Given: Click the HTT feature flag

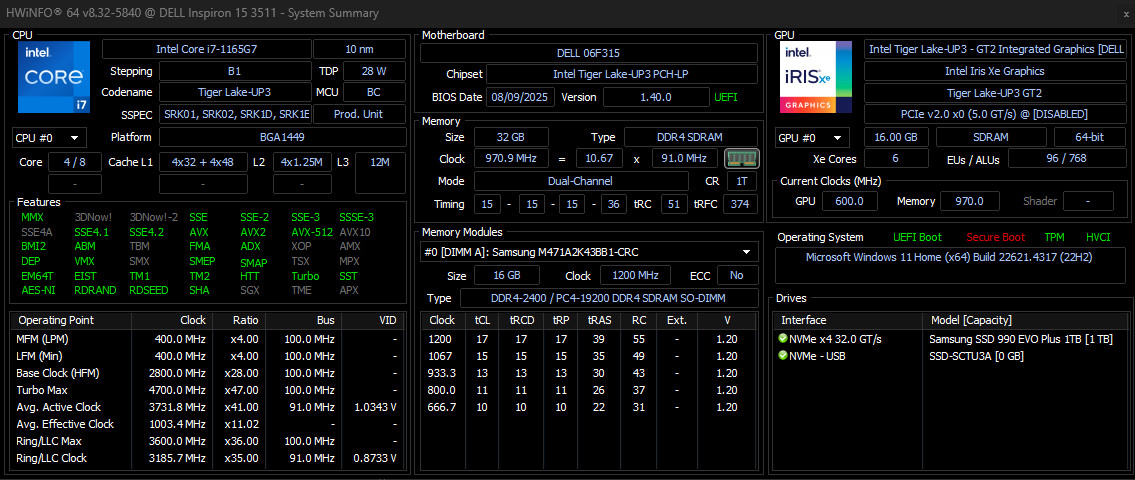Looking at the screenshot, I should point(249,276).
